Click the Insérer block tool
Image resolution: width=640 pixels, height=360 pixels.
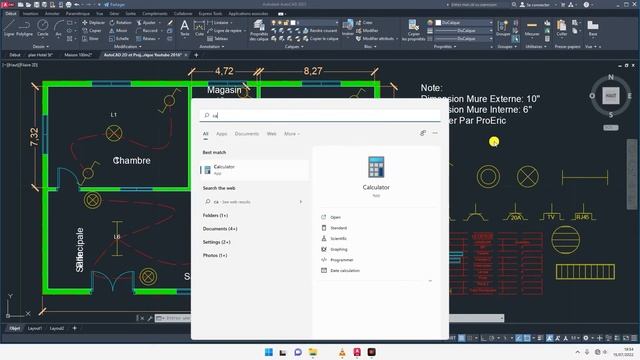click(348, 28)
